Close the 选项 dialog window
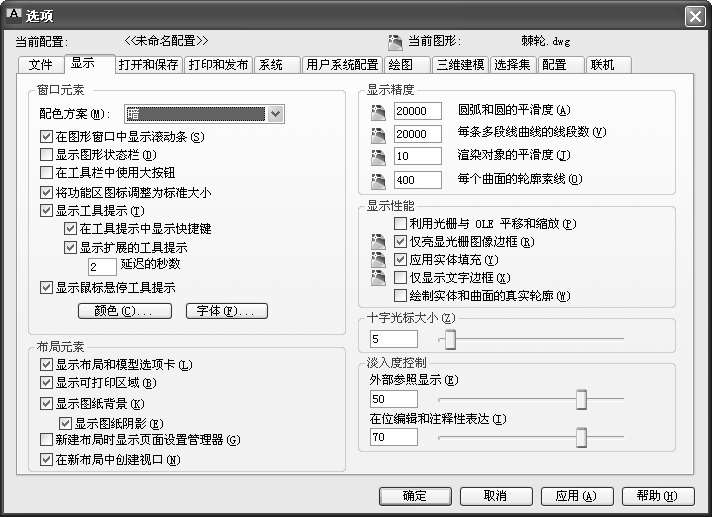Viewport: 712px width, 517px height. pyautogui.click(x=695, y=17)
